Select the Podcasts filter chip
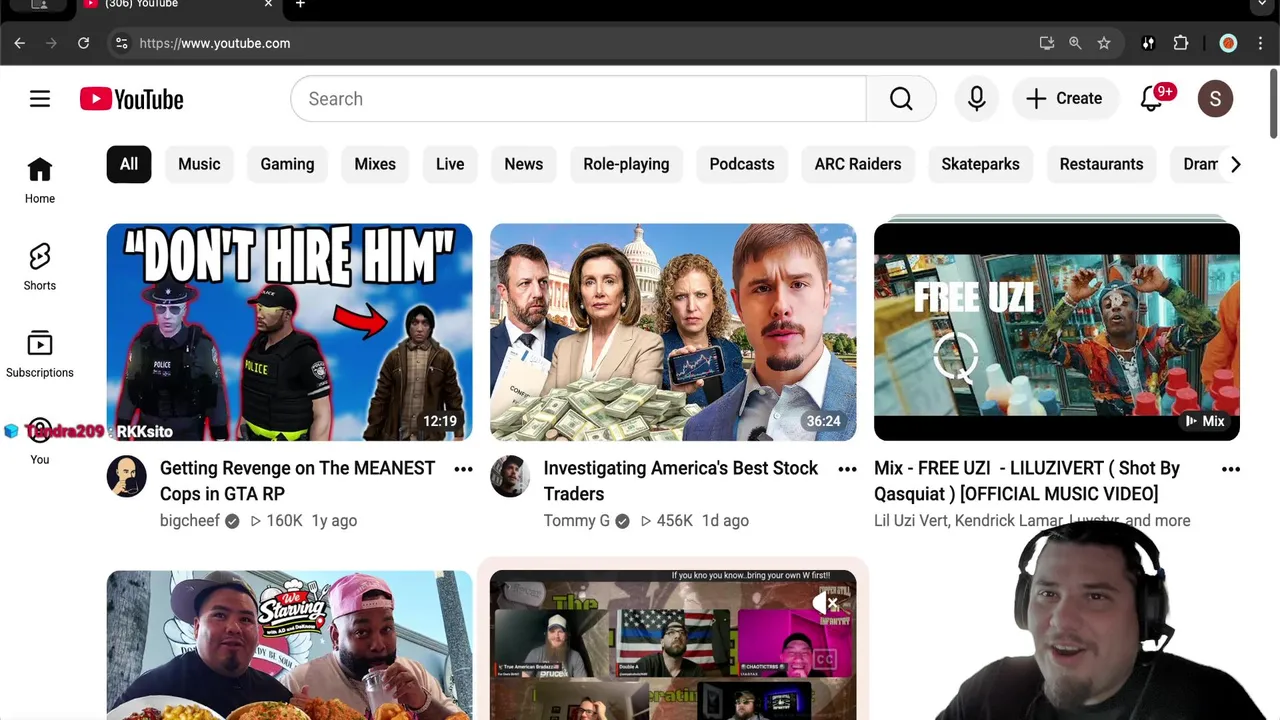This screenshot has width=1280, height=720. tap(742, 164)
